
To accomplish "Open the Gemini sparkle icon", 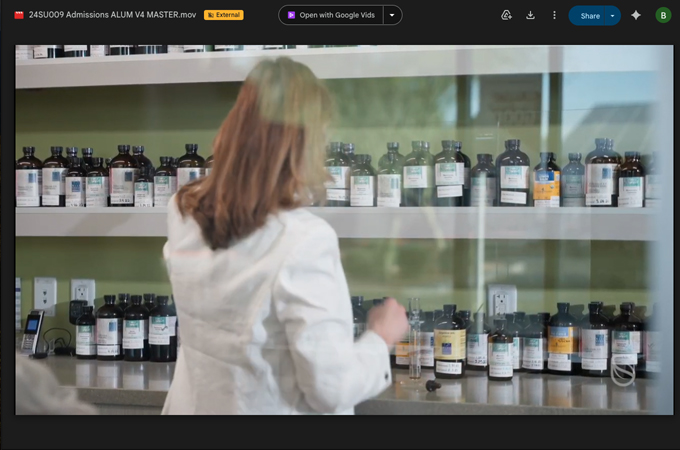I will coord(636,15).
